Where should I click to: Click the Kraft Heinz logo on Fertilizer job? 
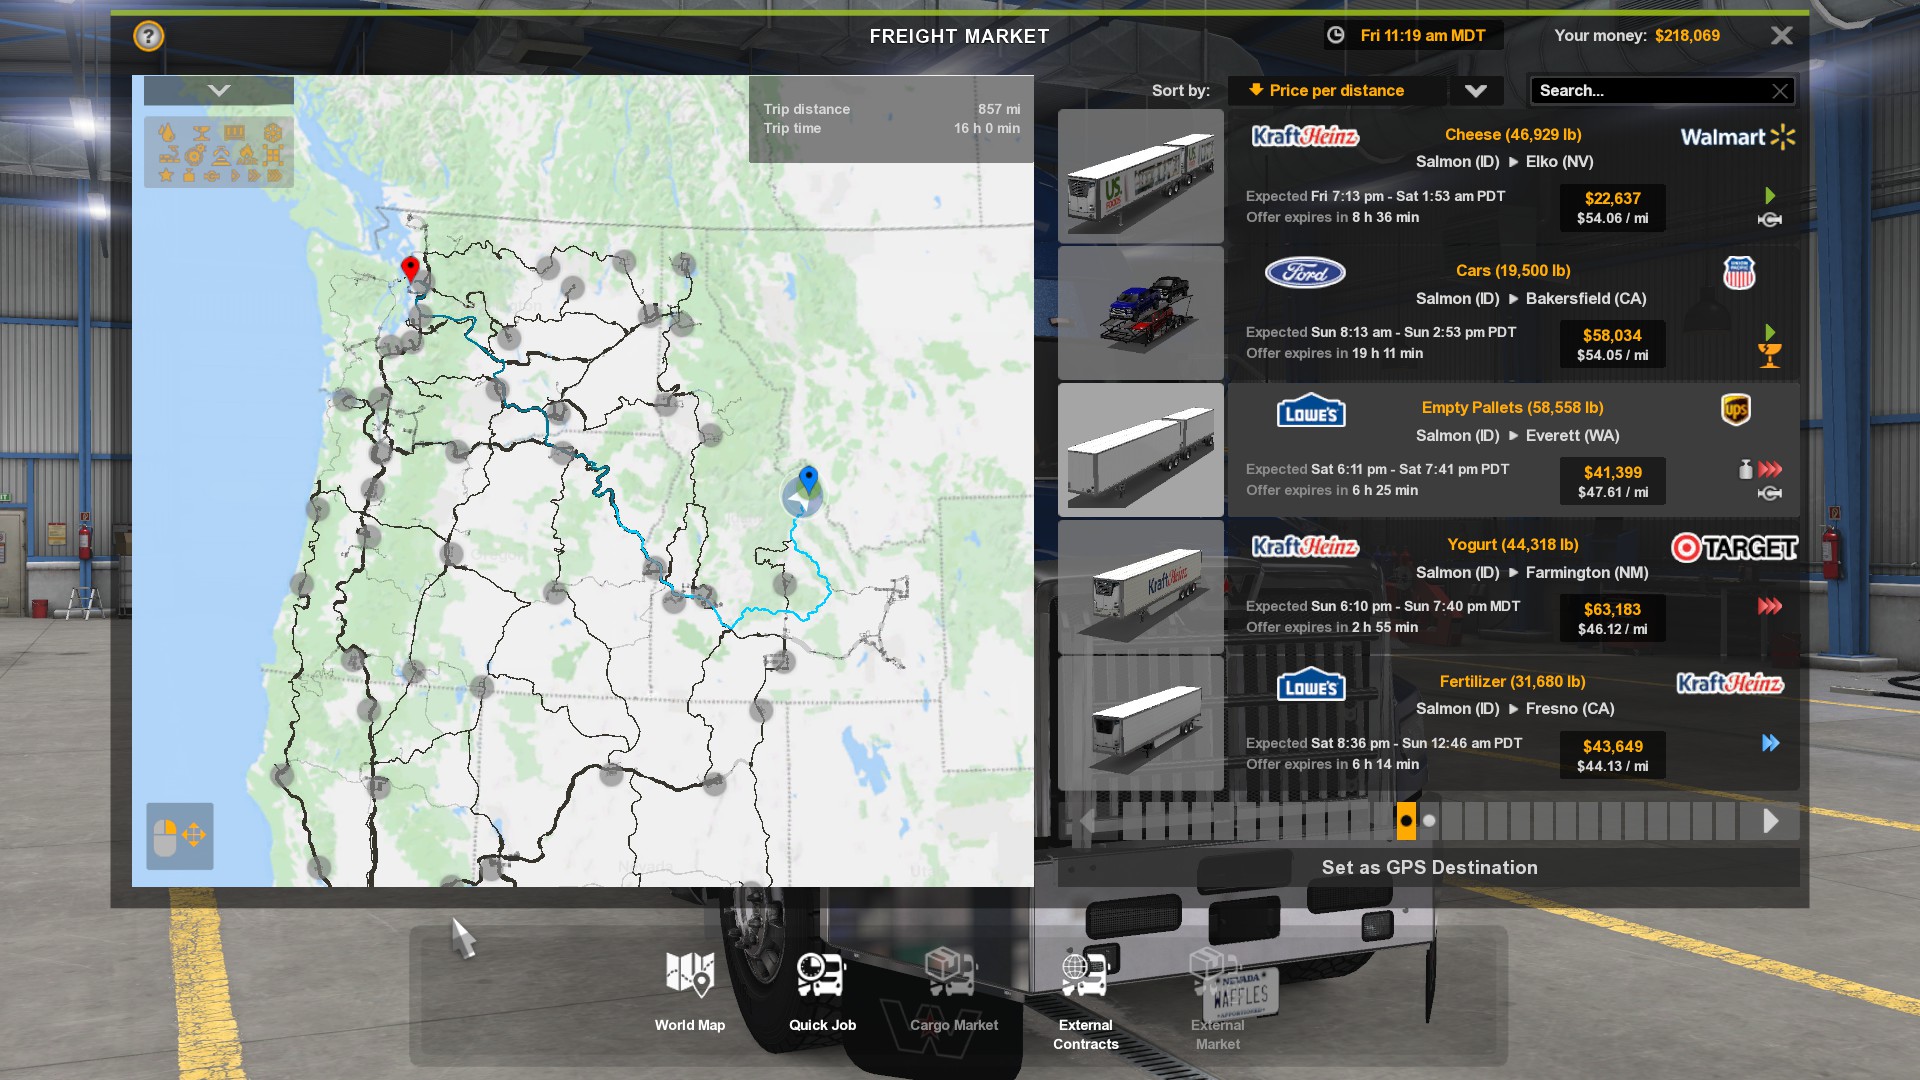1729,683
